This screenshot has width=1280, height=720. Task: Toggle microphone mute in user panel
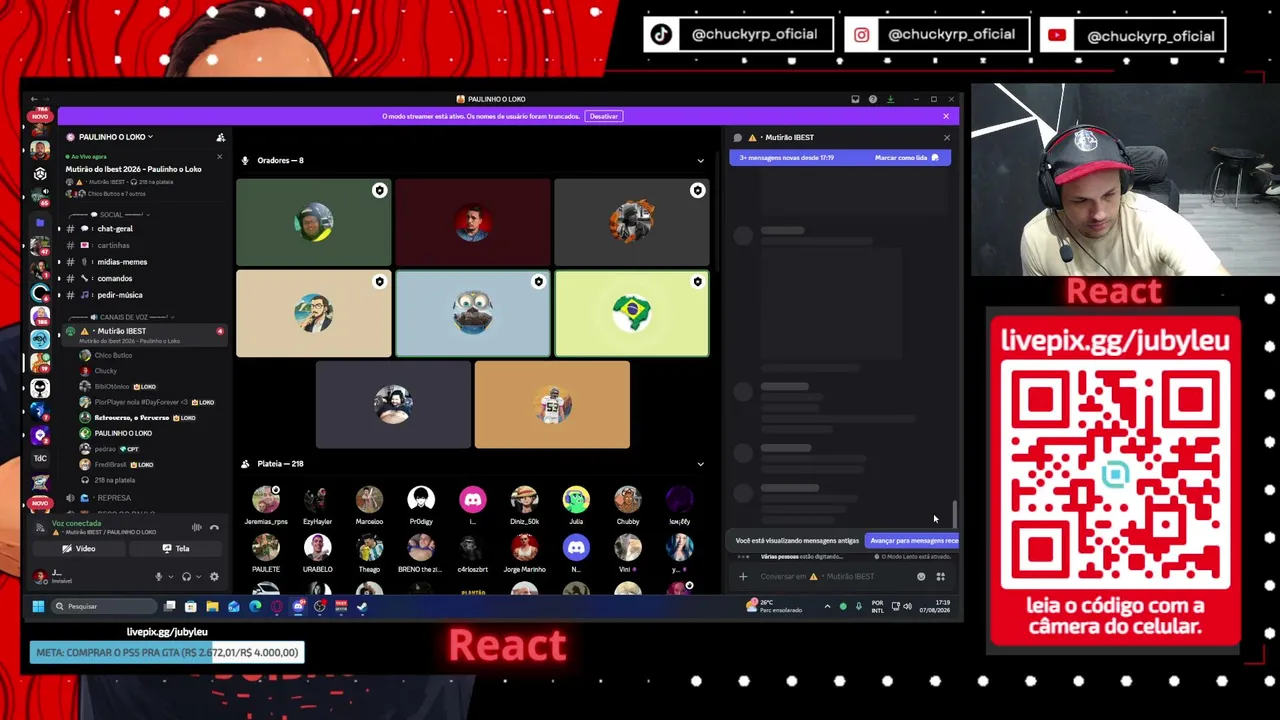158,577
